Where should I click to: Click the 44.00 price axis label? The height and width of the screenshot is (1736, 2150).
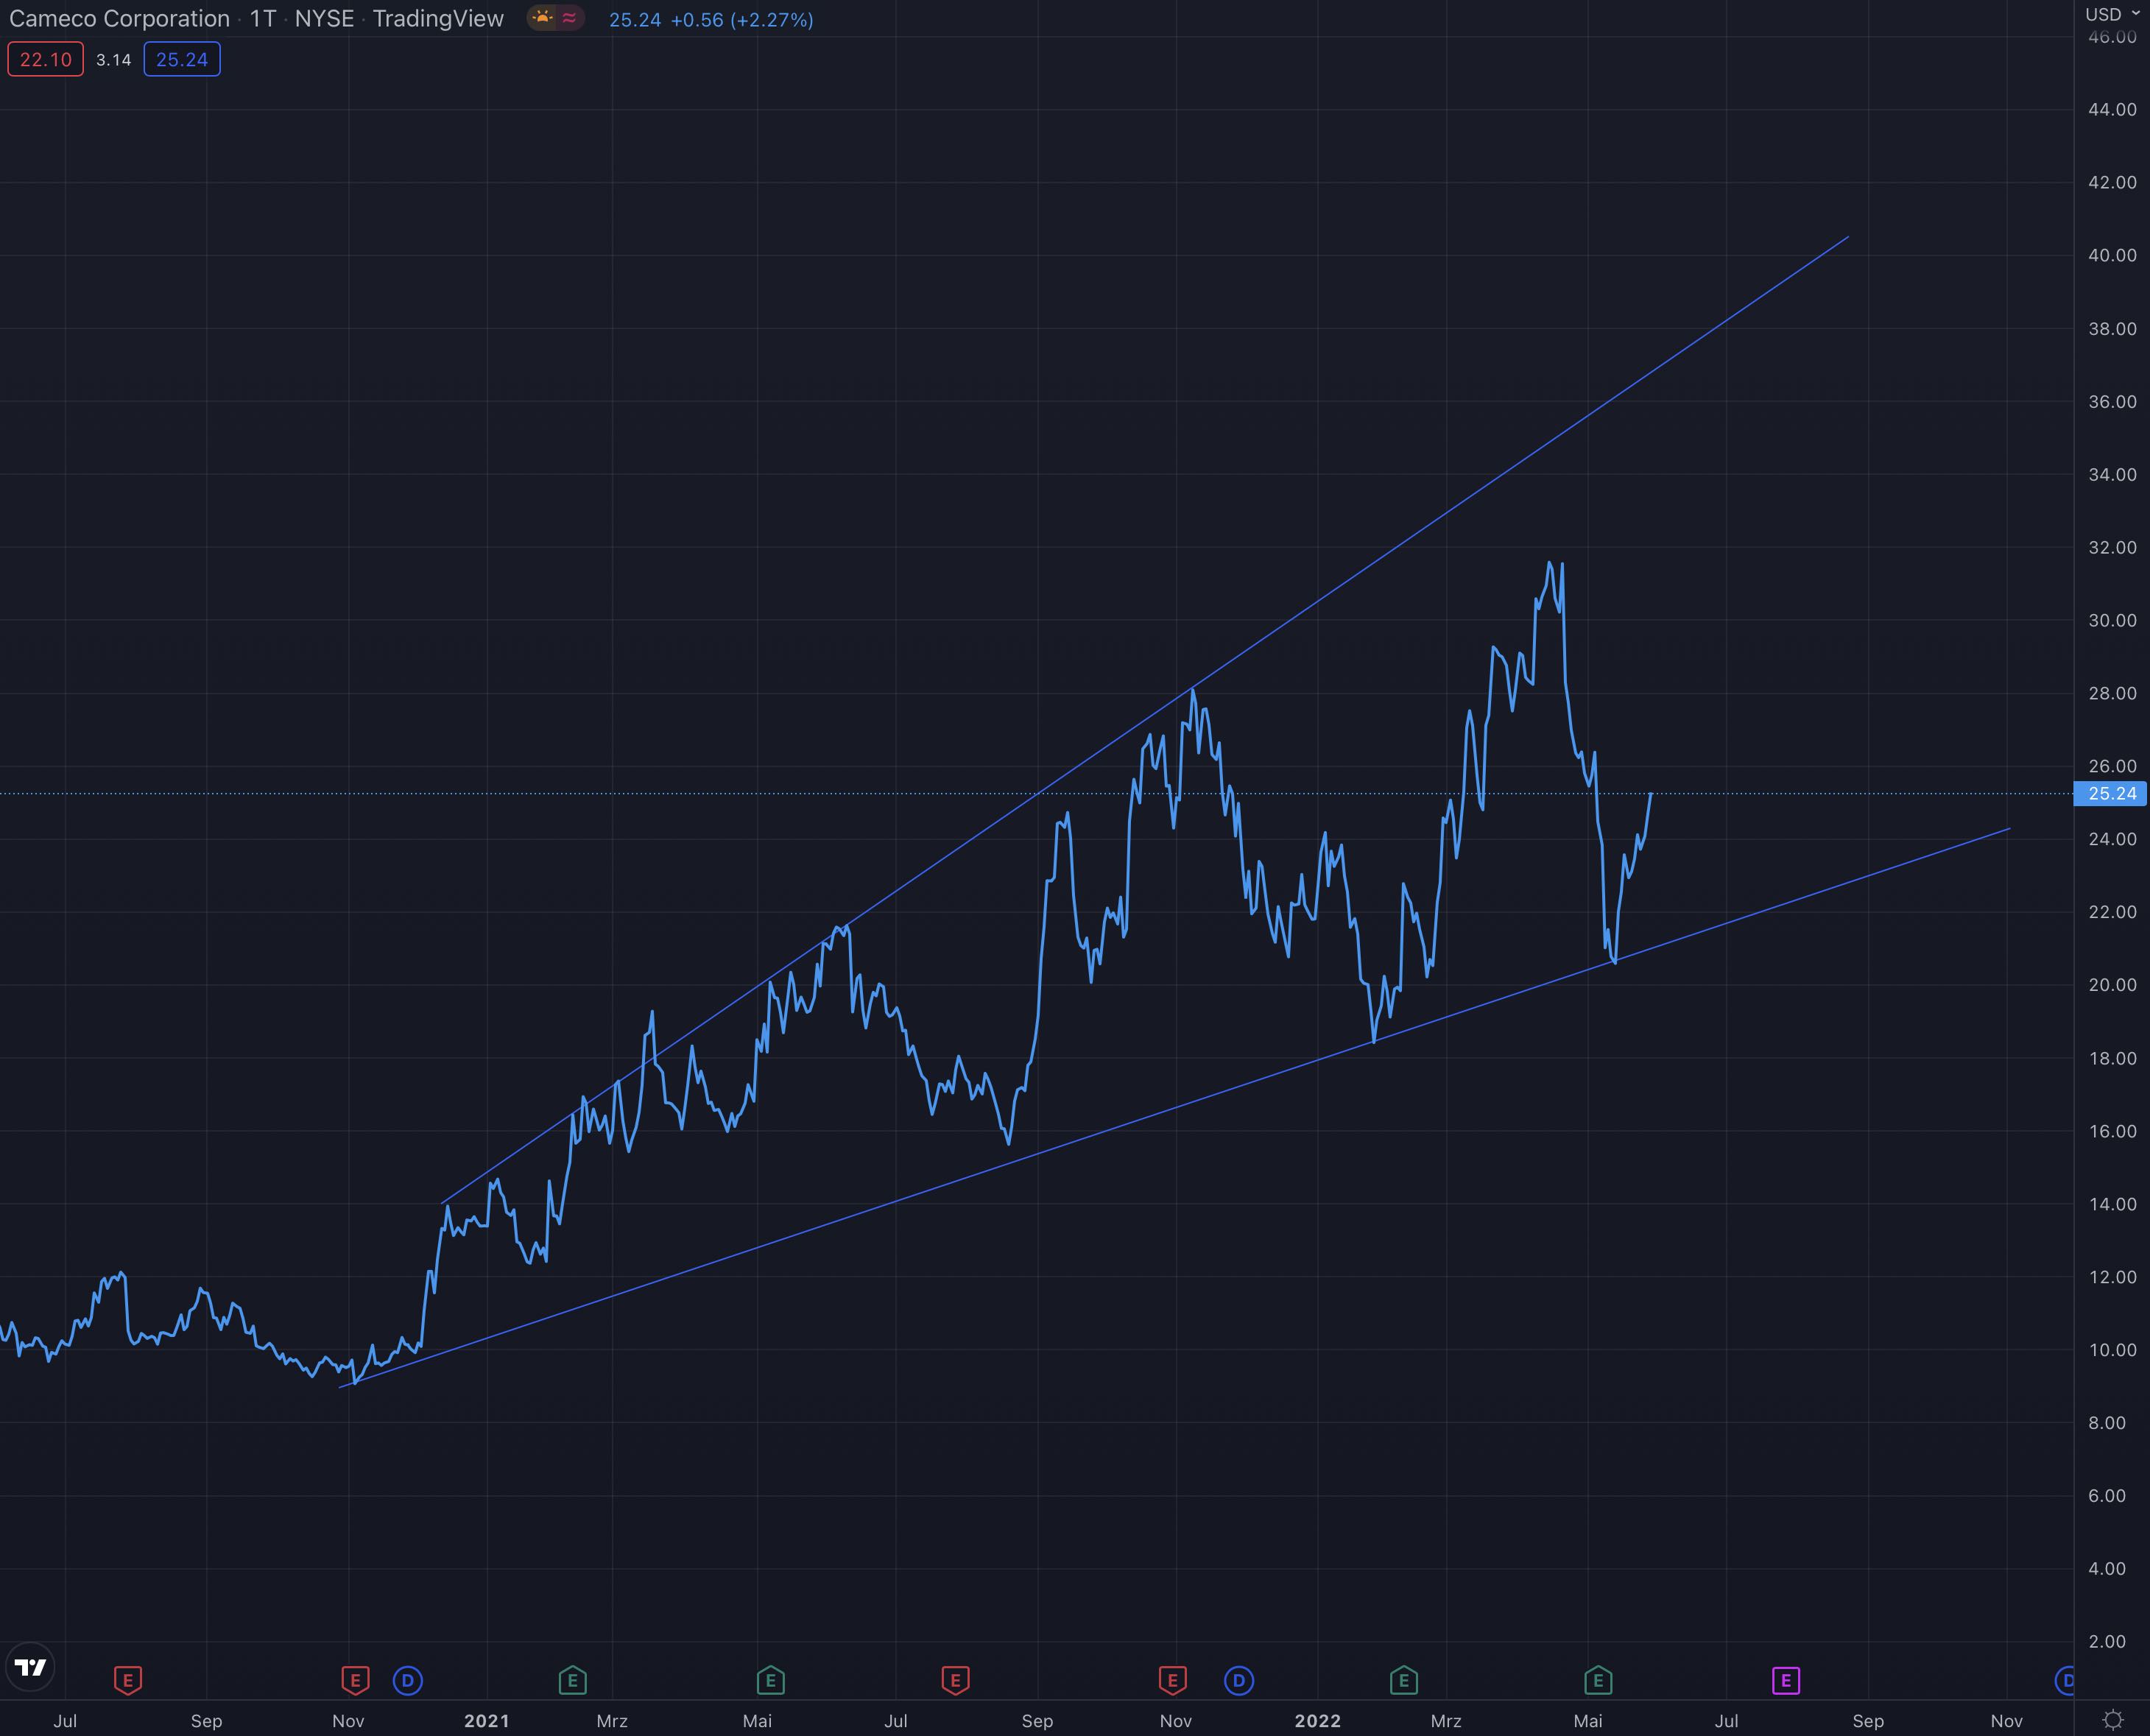tap(2112, 109)
